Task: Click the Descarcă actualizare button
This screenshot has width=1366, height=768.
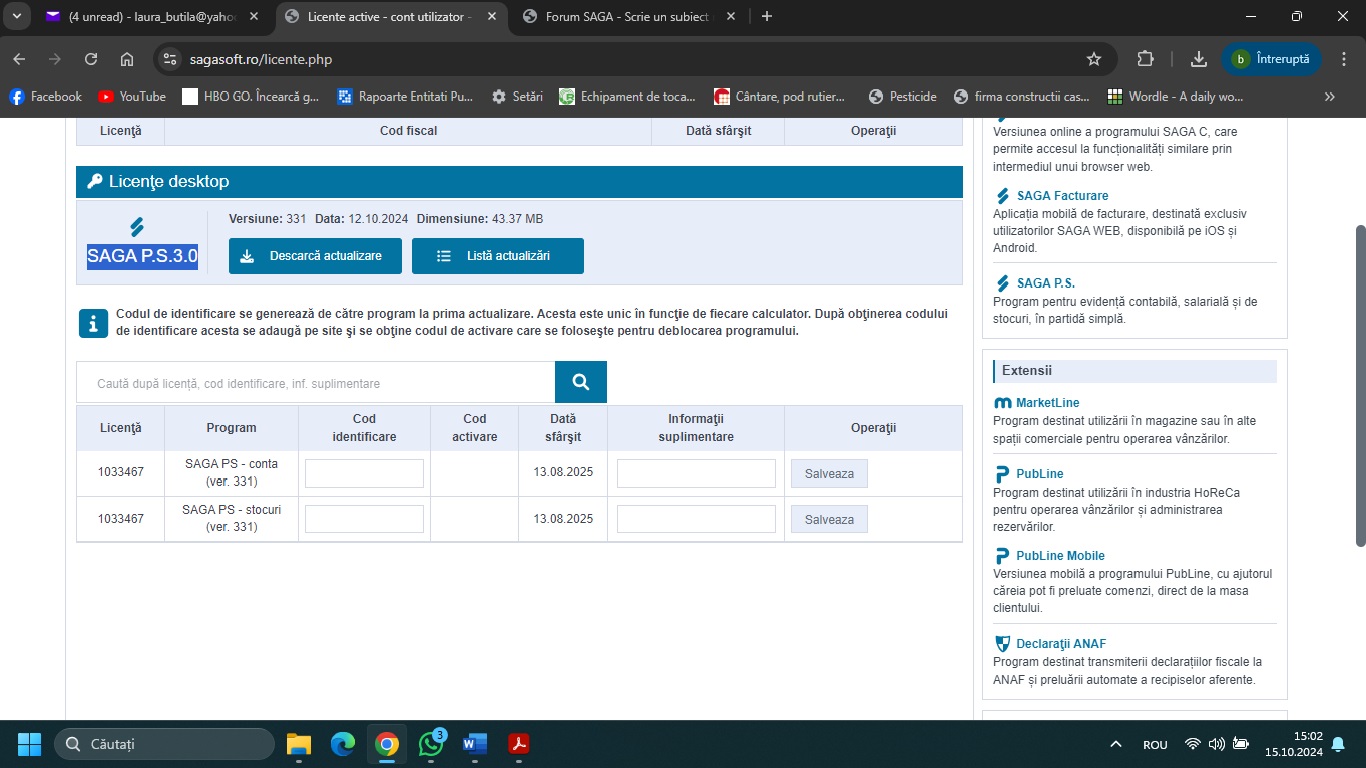Action: pos(315,256)
